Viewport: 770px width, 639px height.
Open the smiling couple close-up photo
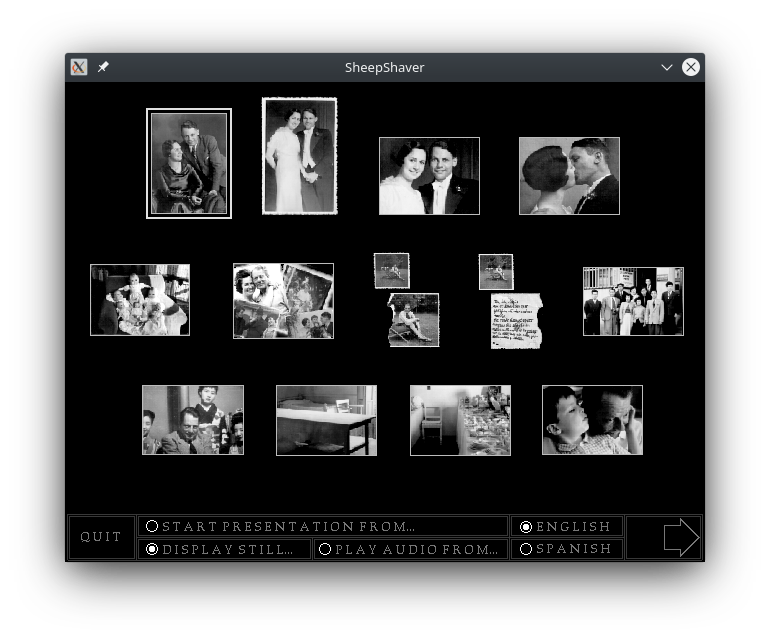coord(429,176)
